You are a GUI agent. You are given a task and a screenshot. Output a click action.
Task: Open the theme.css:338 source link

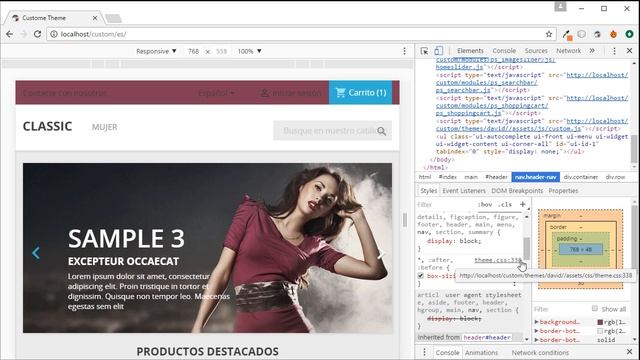point(498,260)
